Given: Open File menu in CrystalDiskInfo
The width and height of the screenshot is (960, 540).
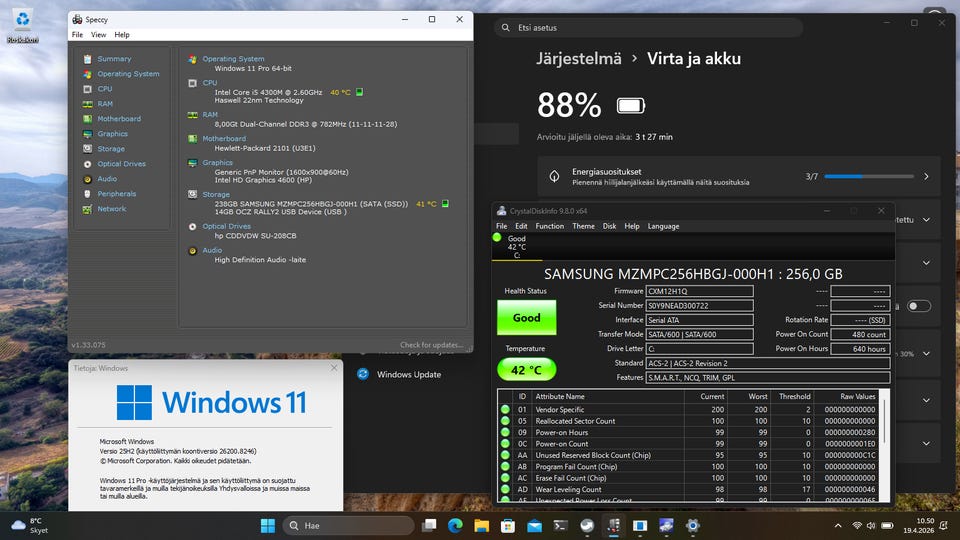Looking at the screenshot, I should (501, 226).
